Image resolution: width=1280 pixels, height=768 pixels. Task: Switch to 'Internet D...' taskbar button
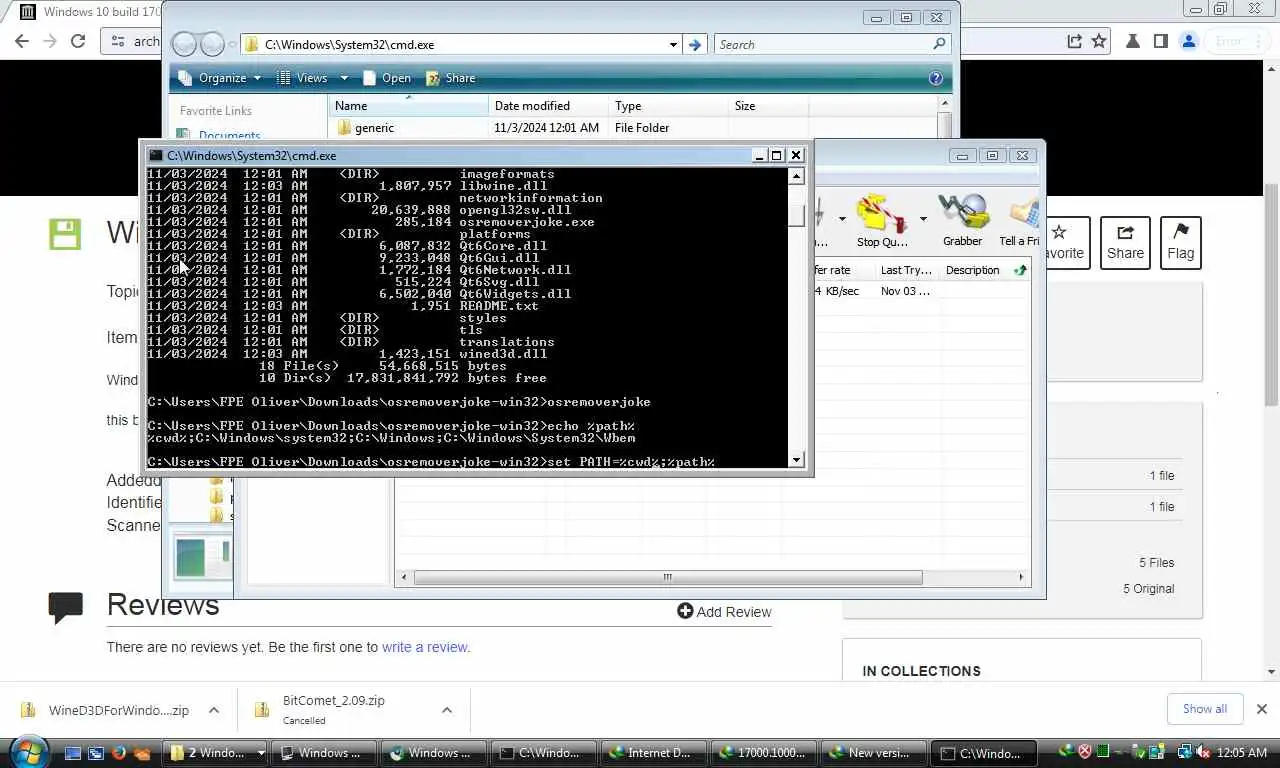(x=652, y=753)
